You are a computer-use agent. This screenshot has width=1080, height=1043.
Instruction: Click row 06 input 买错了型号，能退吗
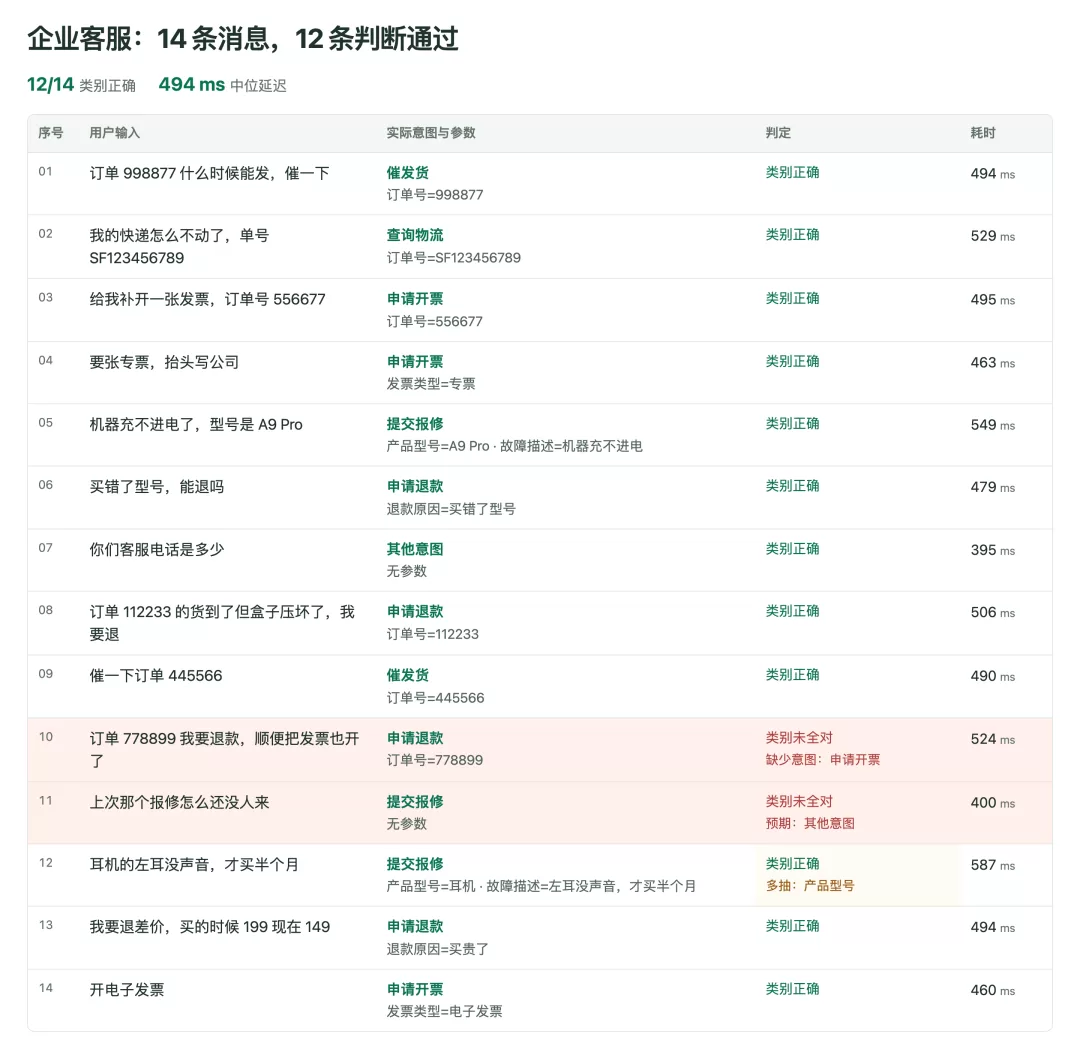[x=156, y=487]
